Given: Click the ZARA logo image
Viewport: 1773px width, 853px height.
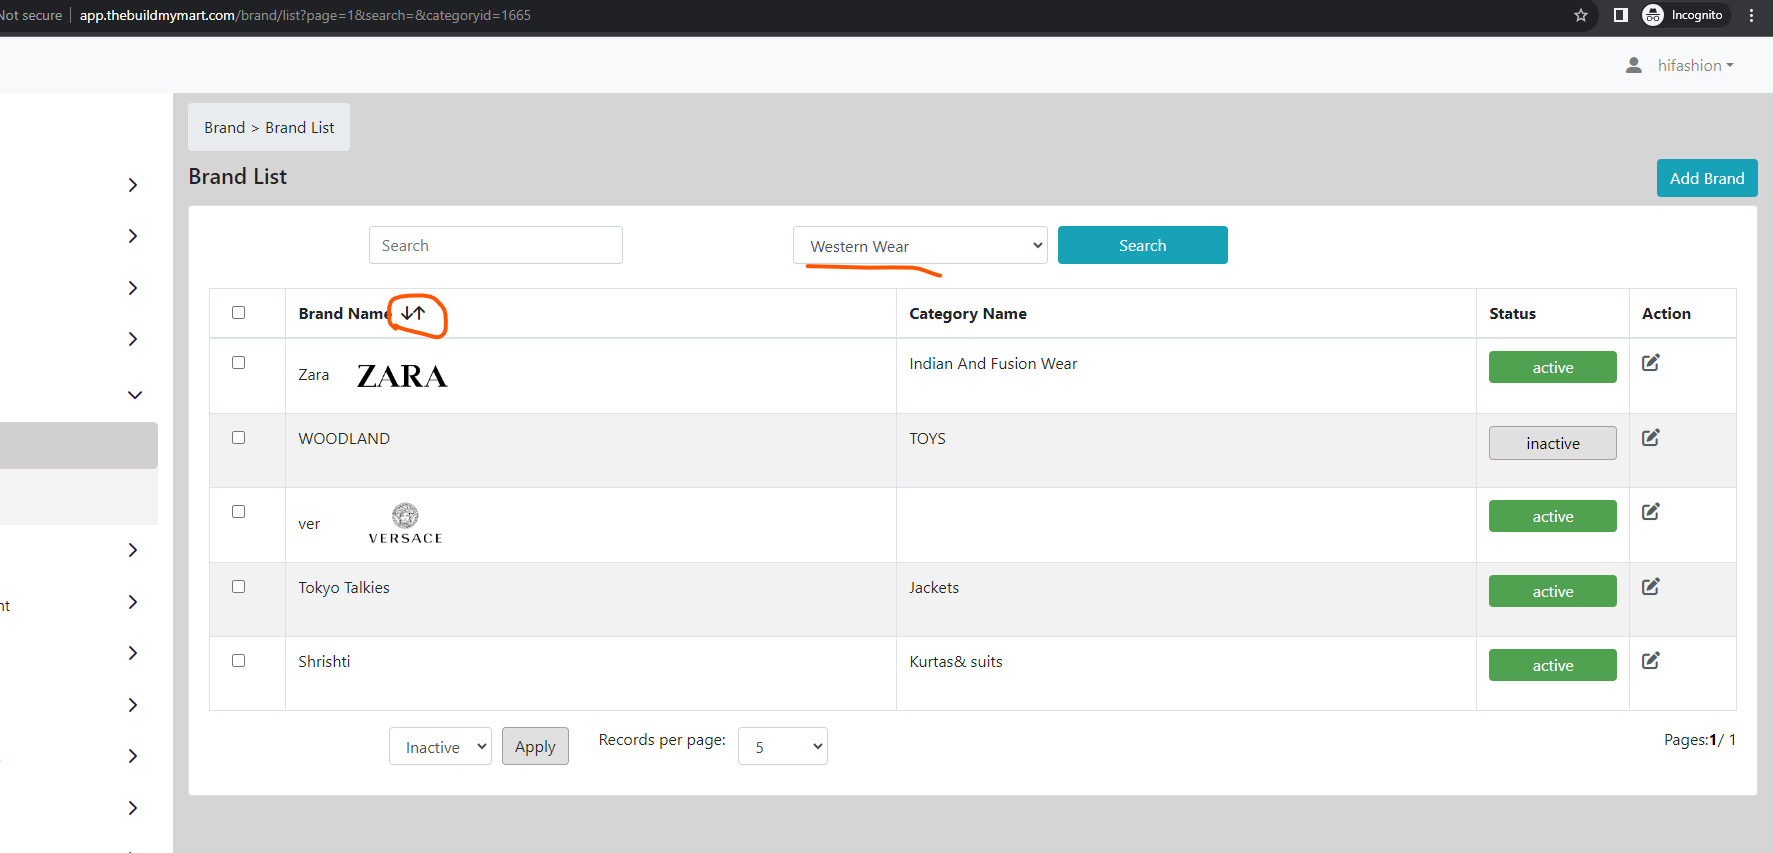Looking at the screenshot, I should coord(402,376).
